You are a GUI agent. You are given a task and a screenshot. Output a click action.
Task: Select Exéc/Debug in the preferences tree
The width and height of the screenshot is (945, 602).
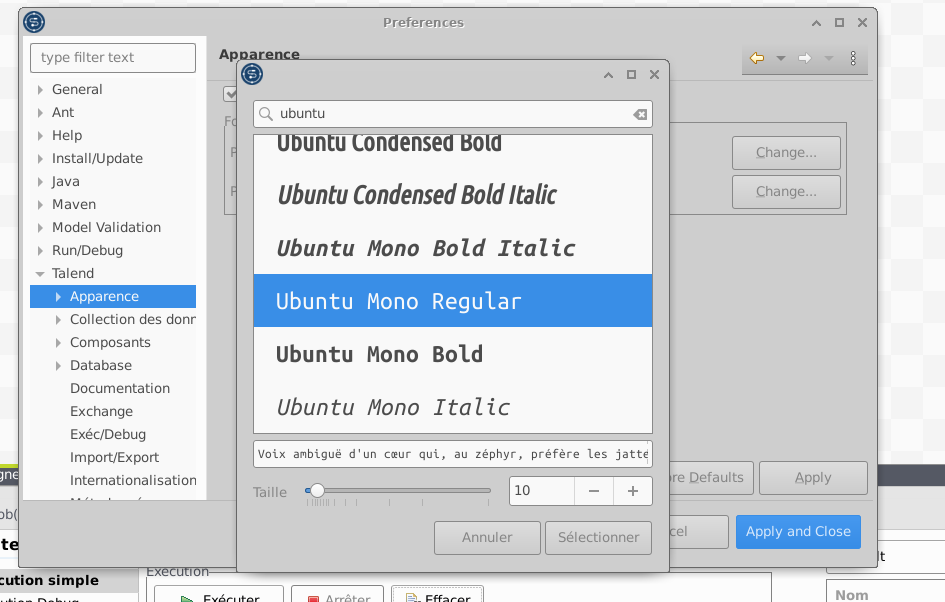108,434
